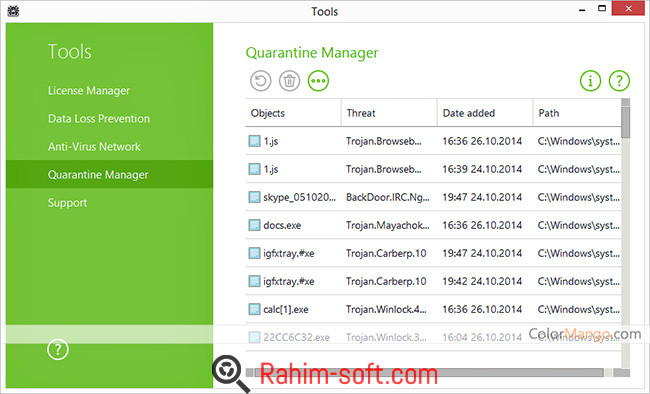Close the Tools window
The width and height of the screenshot is (650, 394).
point(628,9)
